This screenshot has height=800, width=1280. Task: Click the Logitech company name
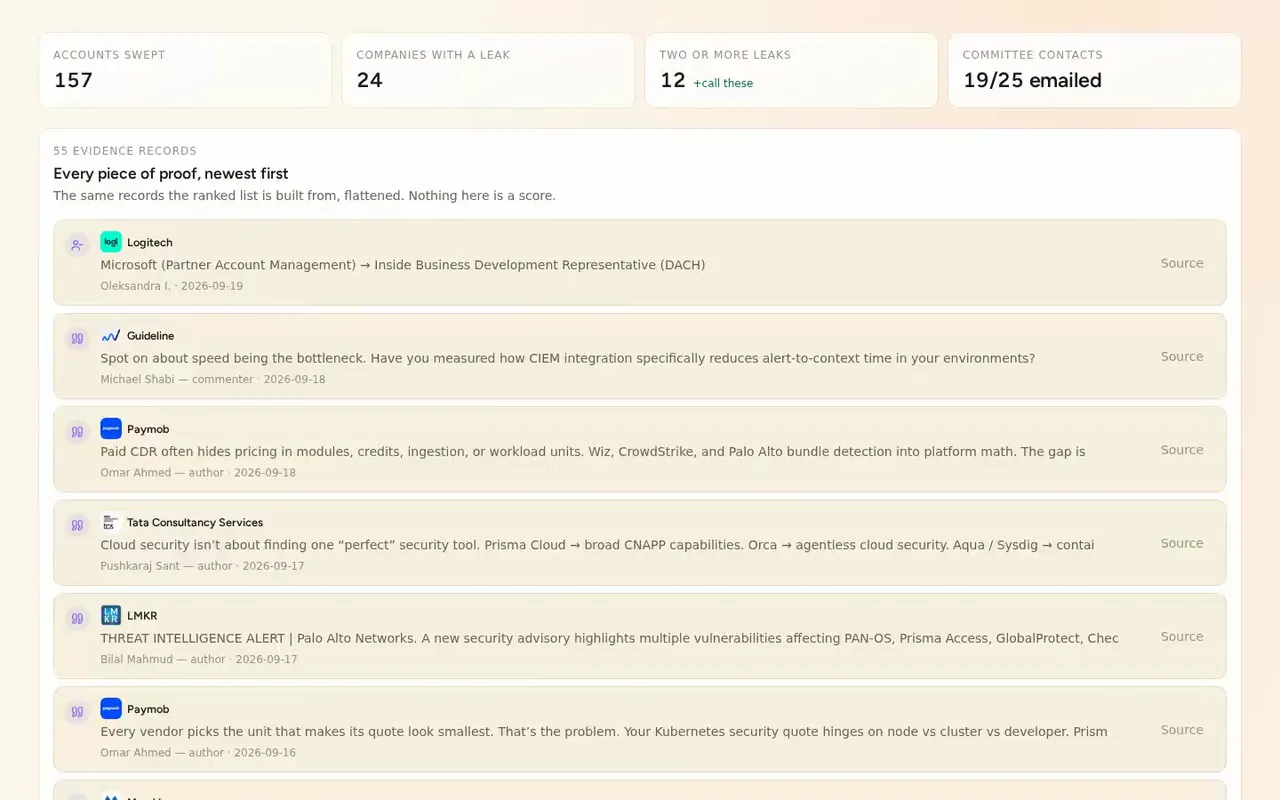click(150, 242)
